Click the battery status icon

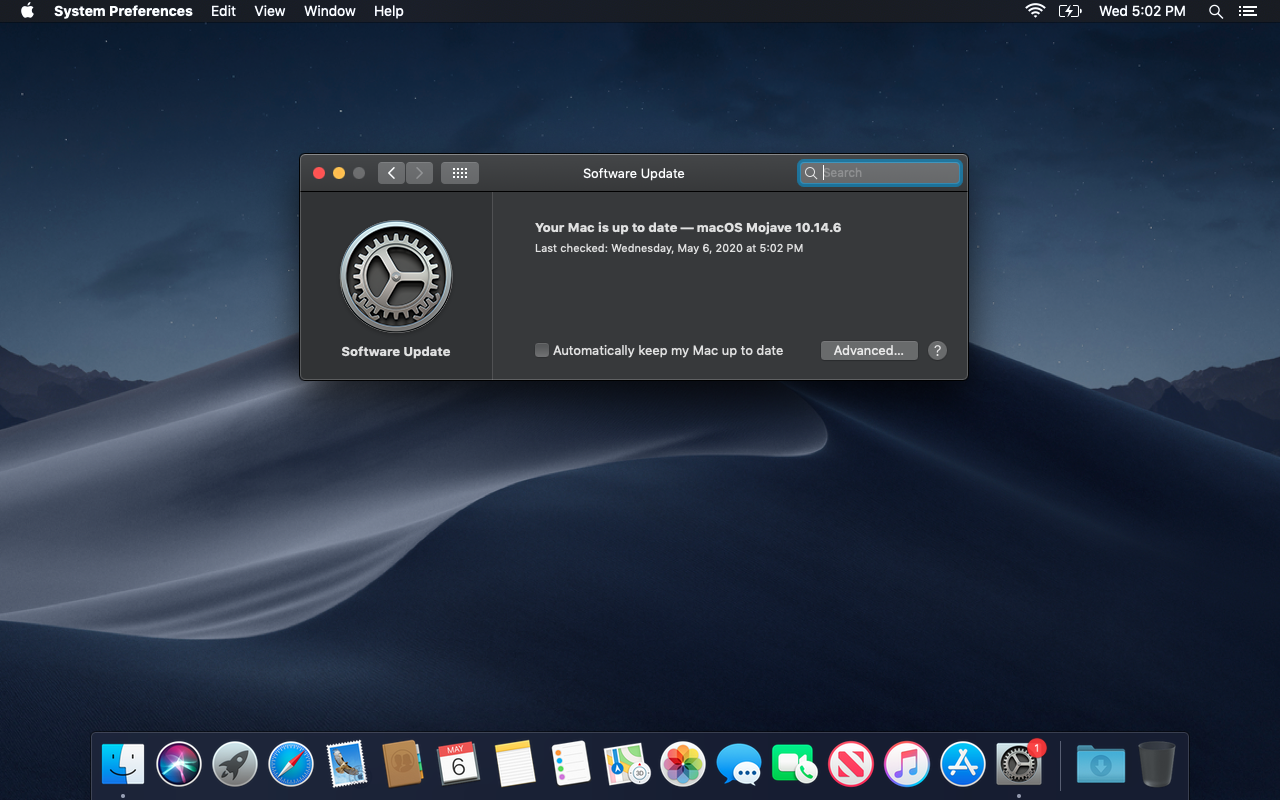pos(1070,11)
